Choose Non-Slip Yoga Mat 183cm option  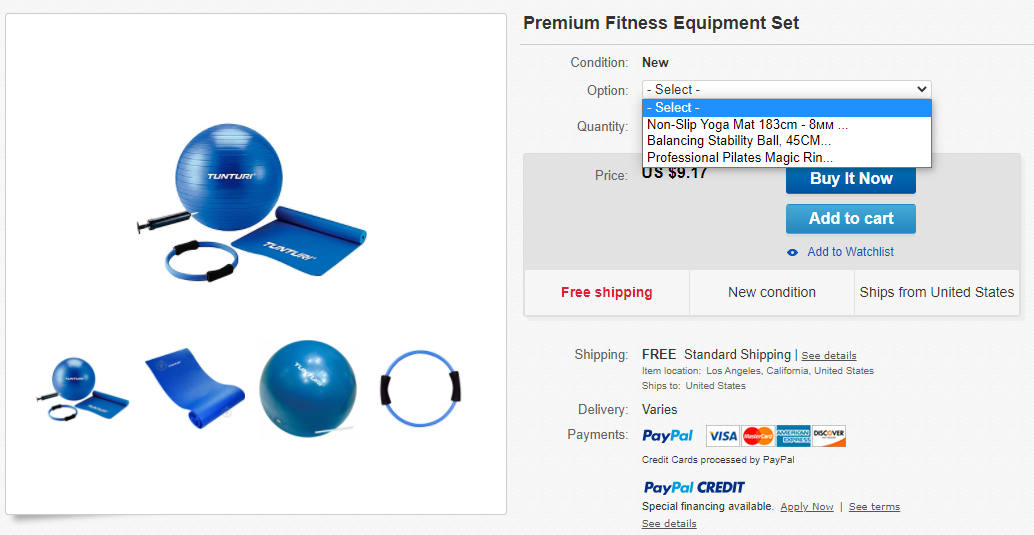tap(747, 125)
